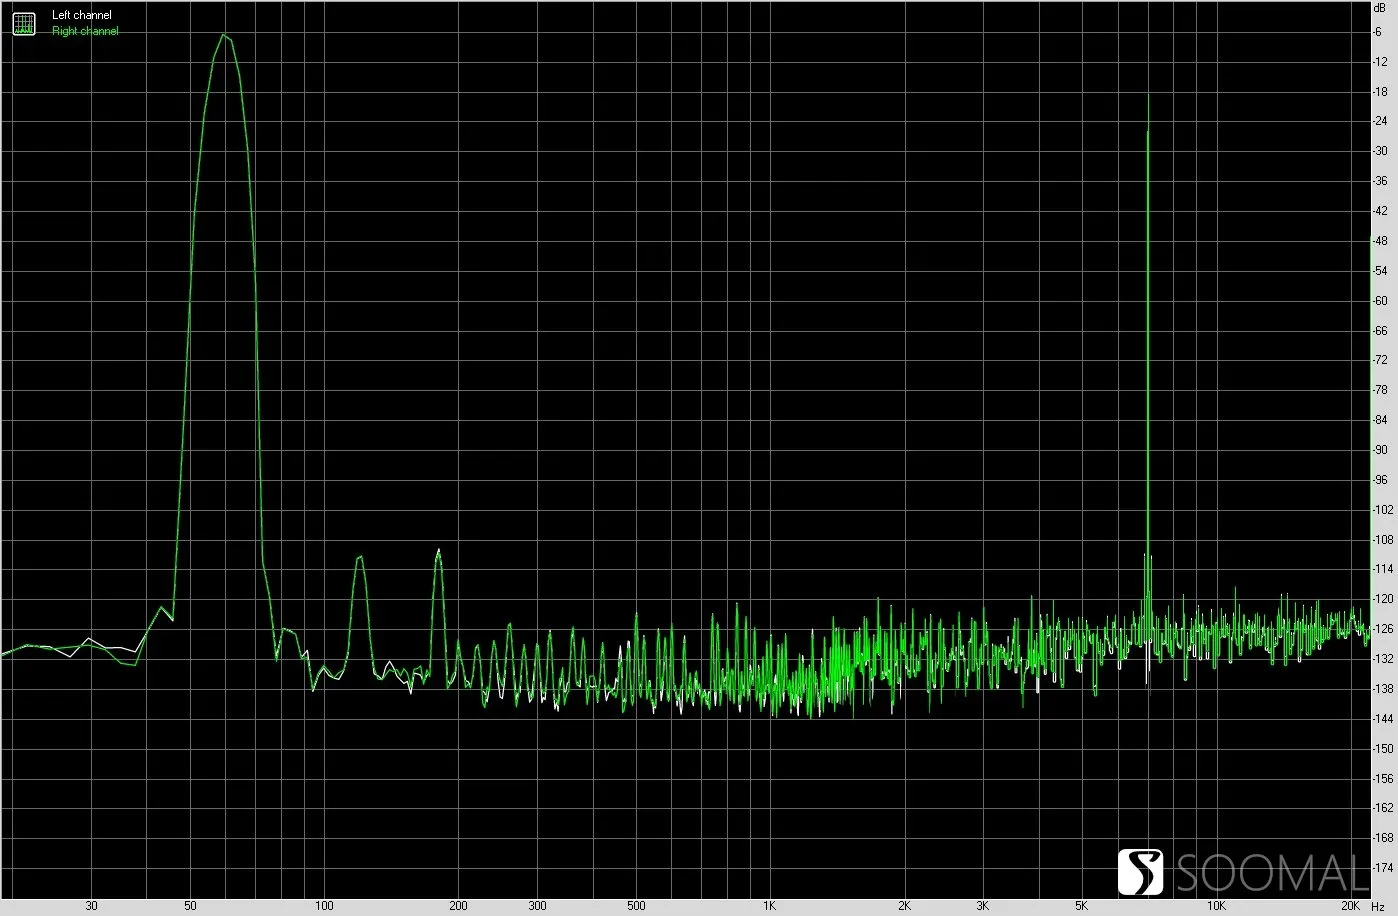Image resolution: width=1398 pixels, height=916 pixels.
Task: Click the '-60' dB axis label
Action: [x=1381, y=301]
